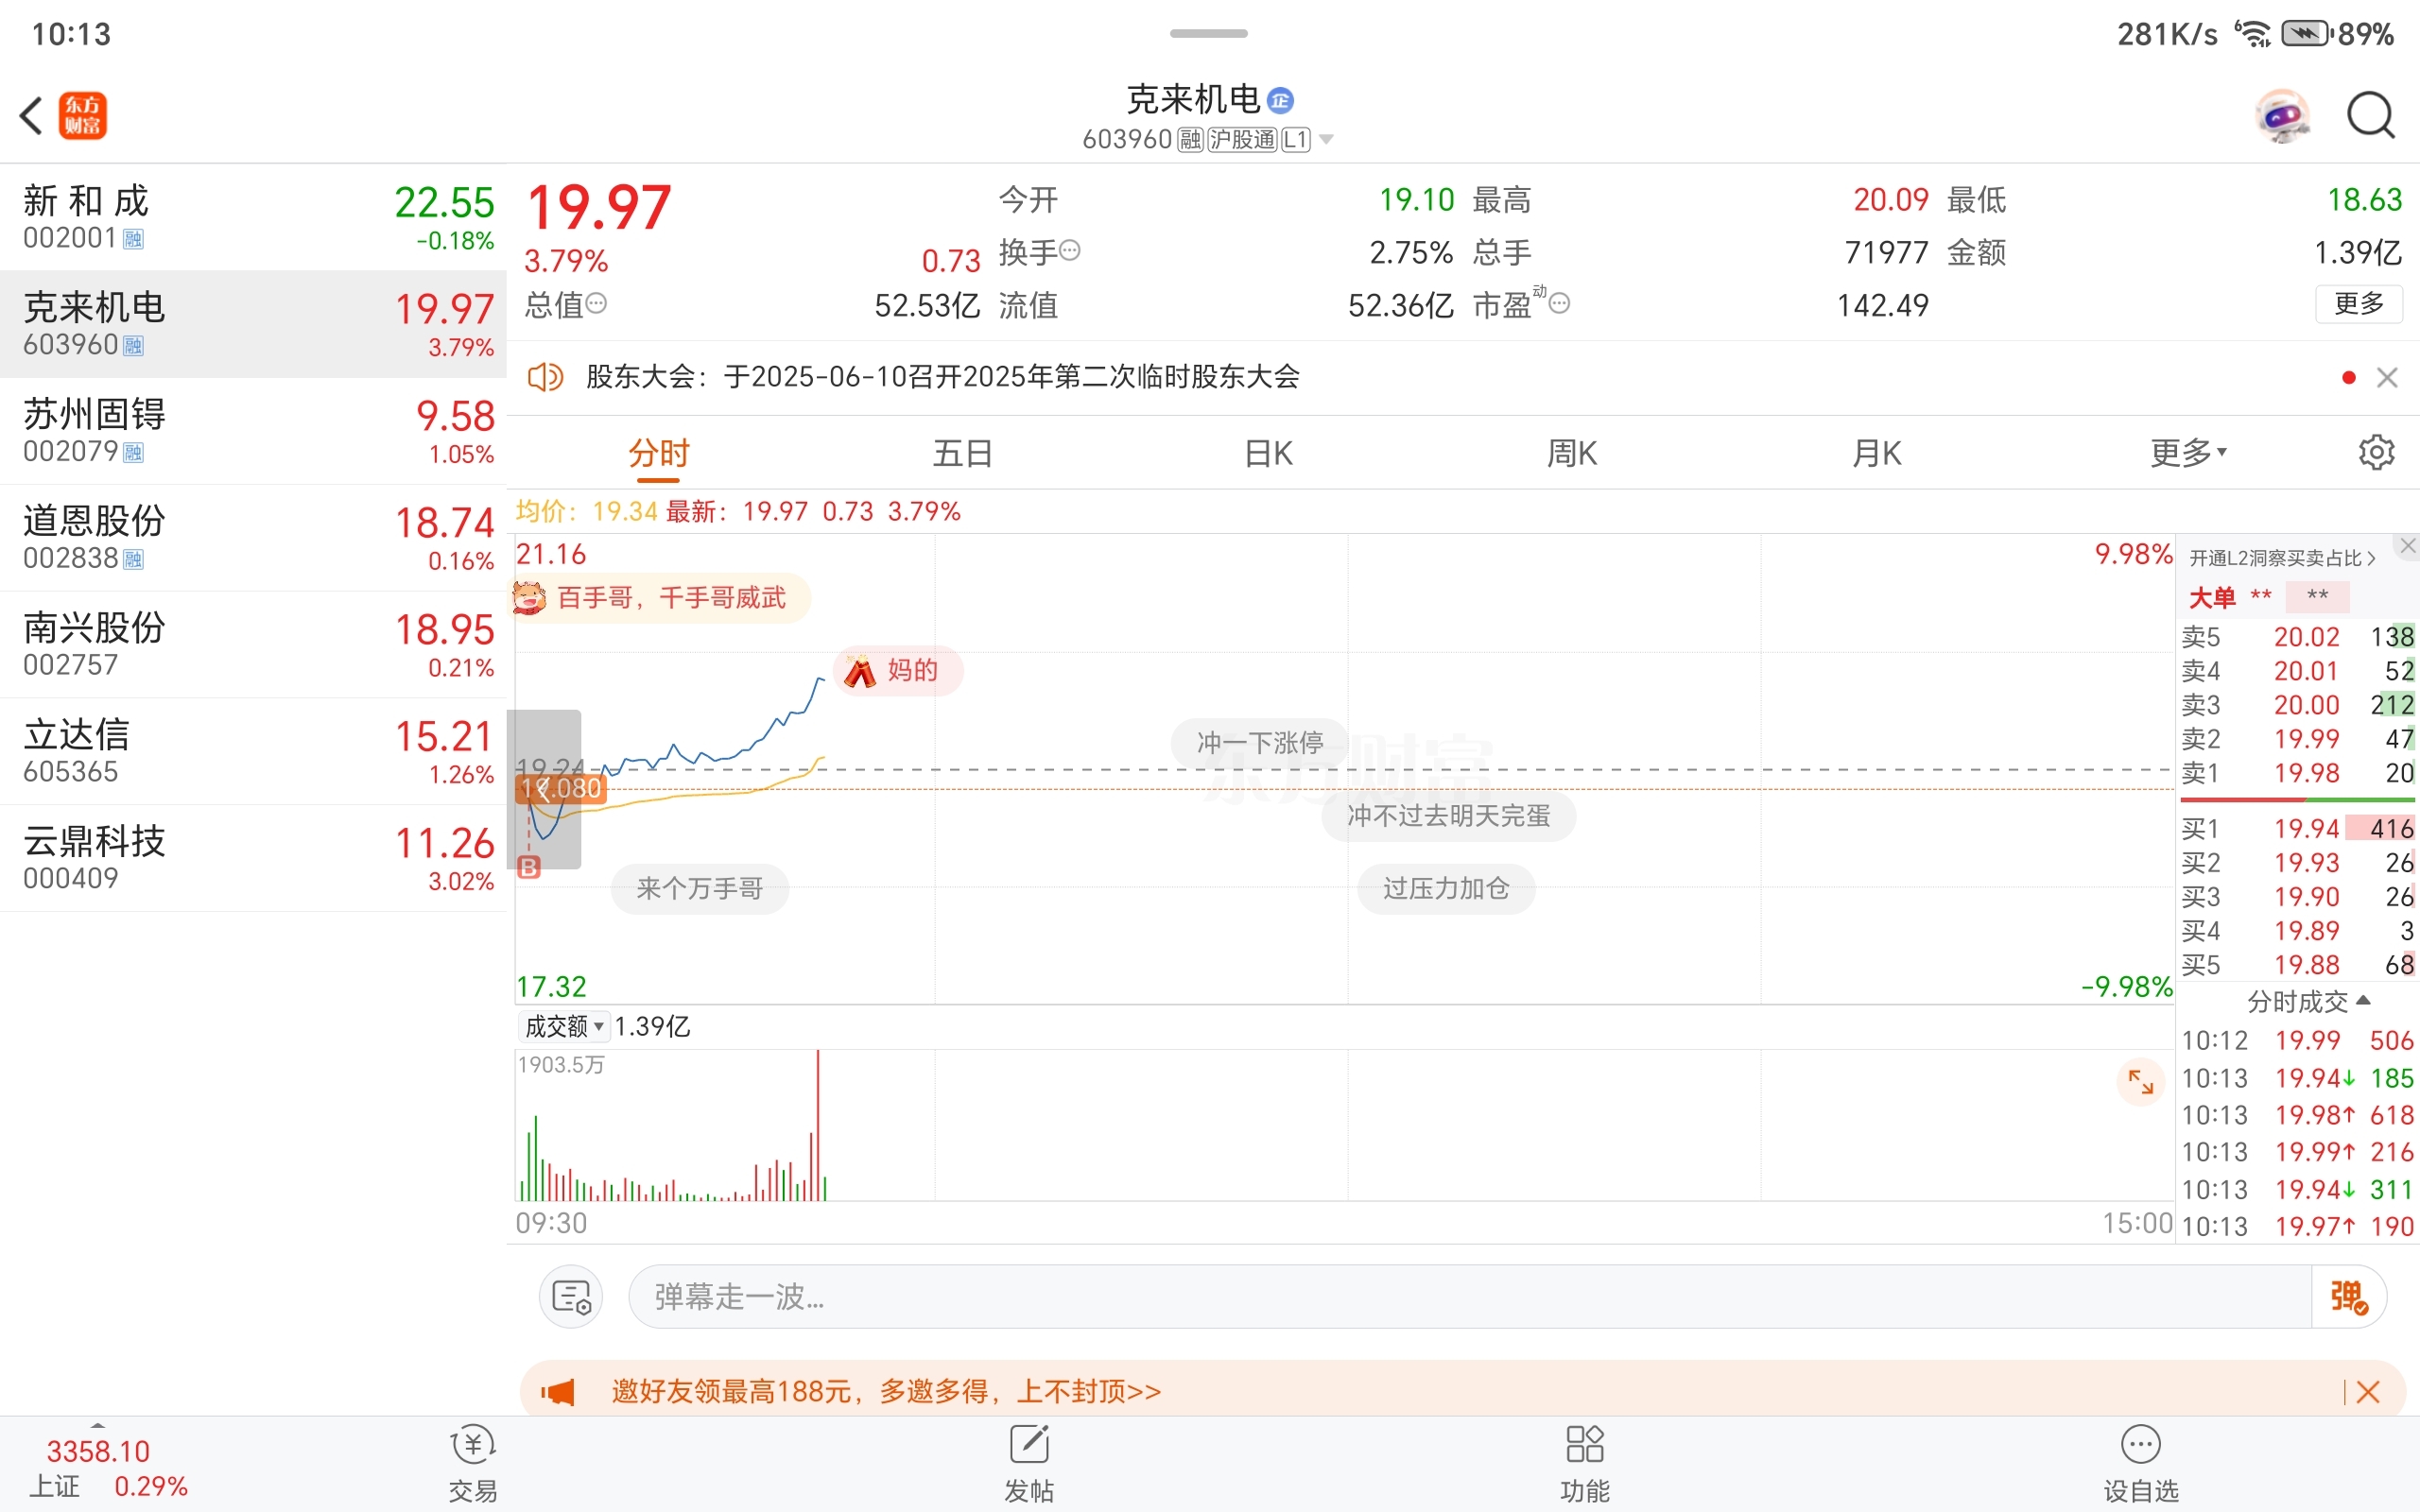Open 开通L2洞察买卖占比 link
The width and height of the screenshot is (2420, 1512).
2282,558
